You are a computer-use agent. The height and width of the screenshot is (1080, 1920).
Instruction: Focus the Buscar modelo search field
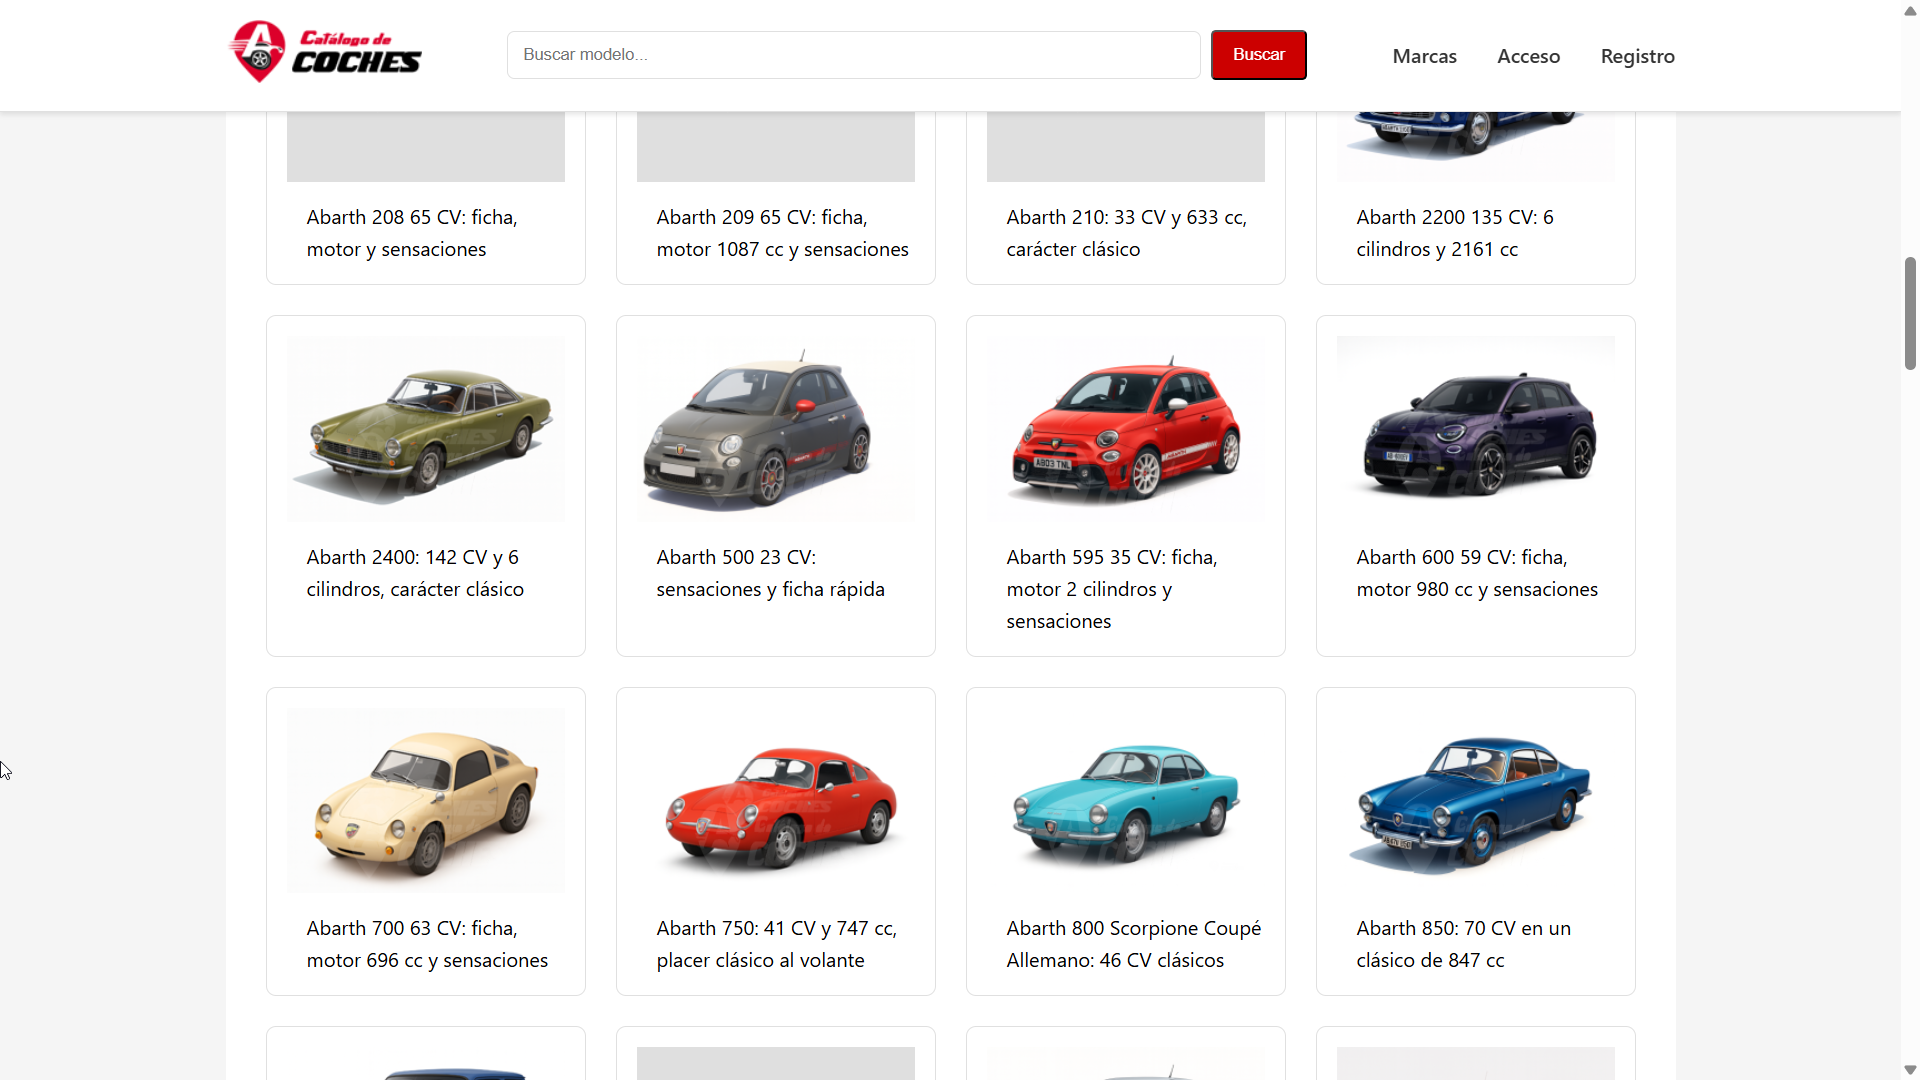coord(853,55)
